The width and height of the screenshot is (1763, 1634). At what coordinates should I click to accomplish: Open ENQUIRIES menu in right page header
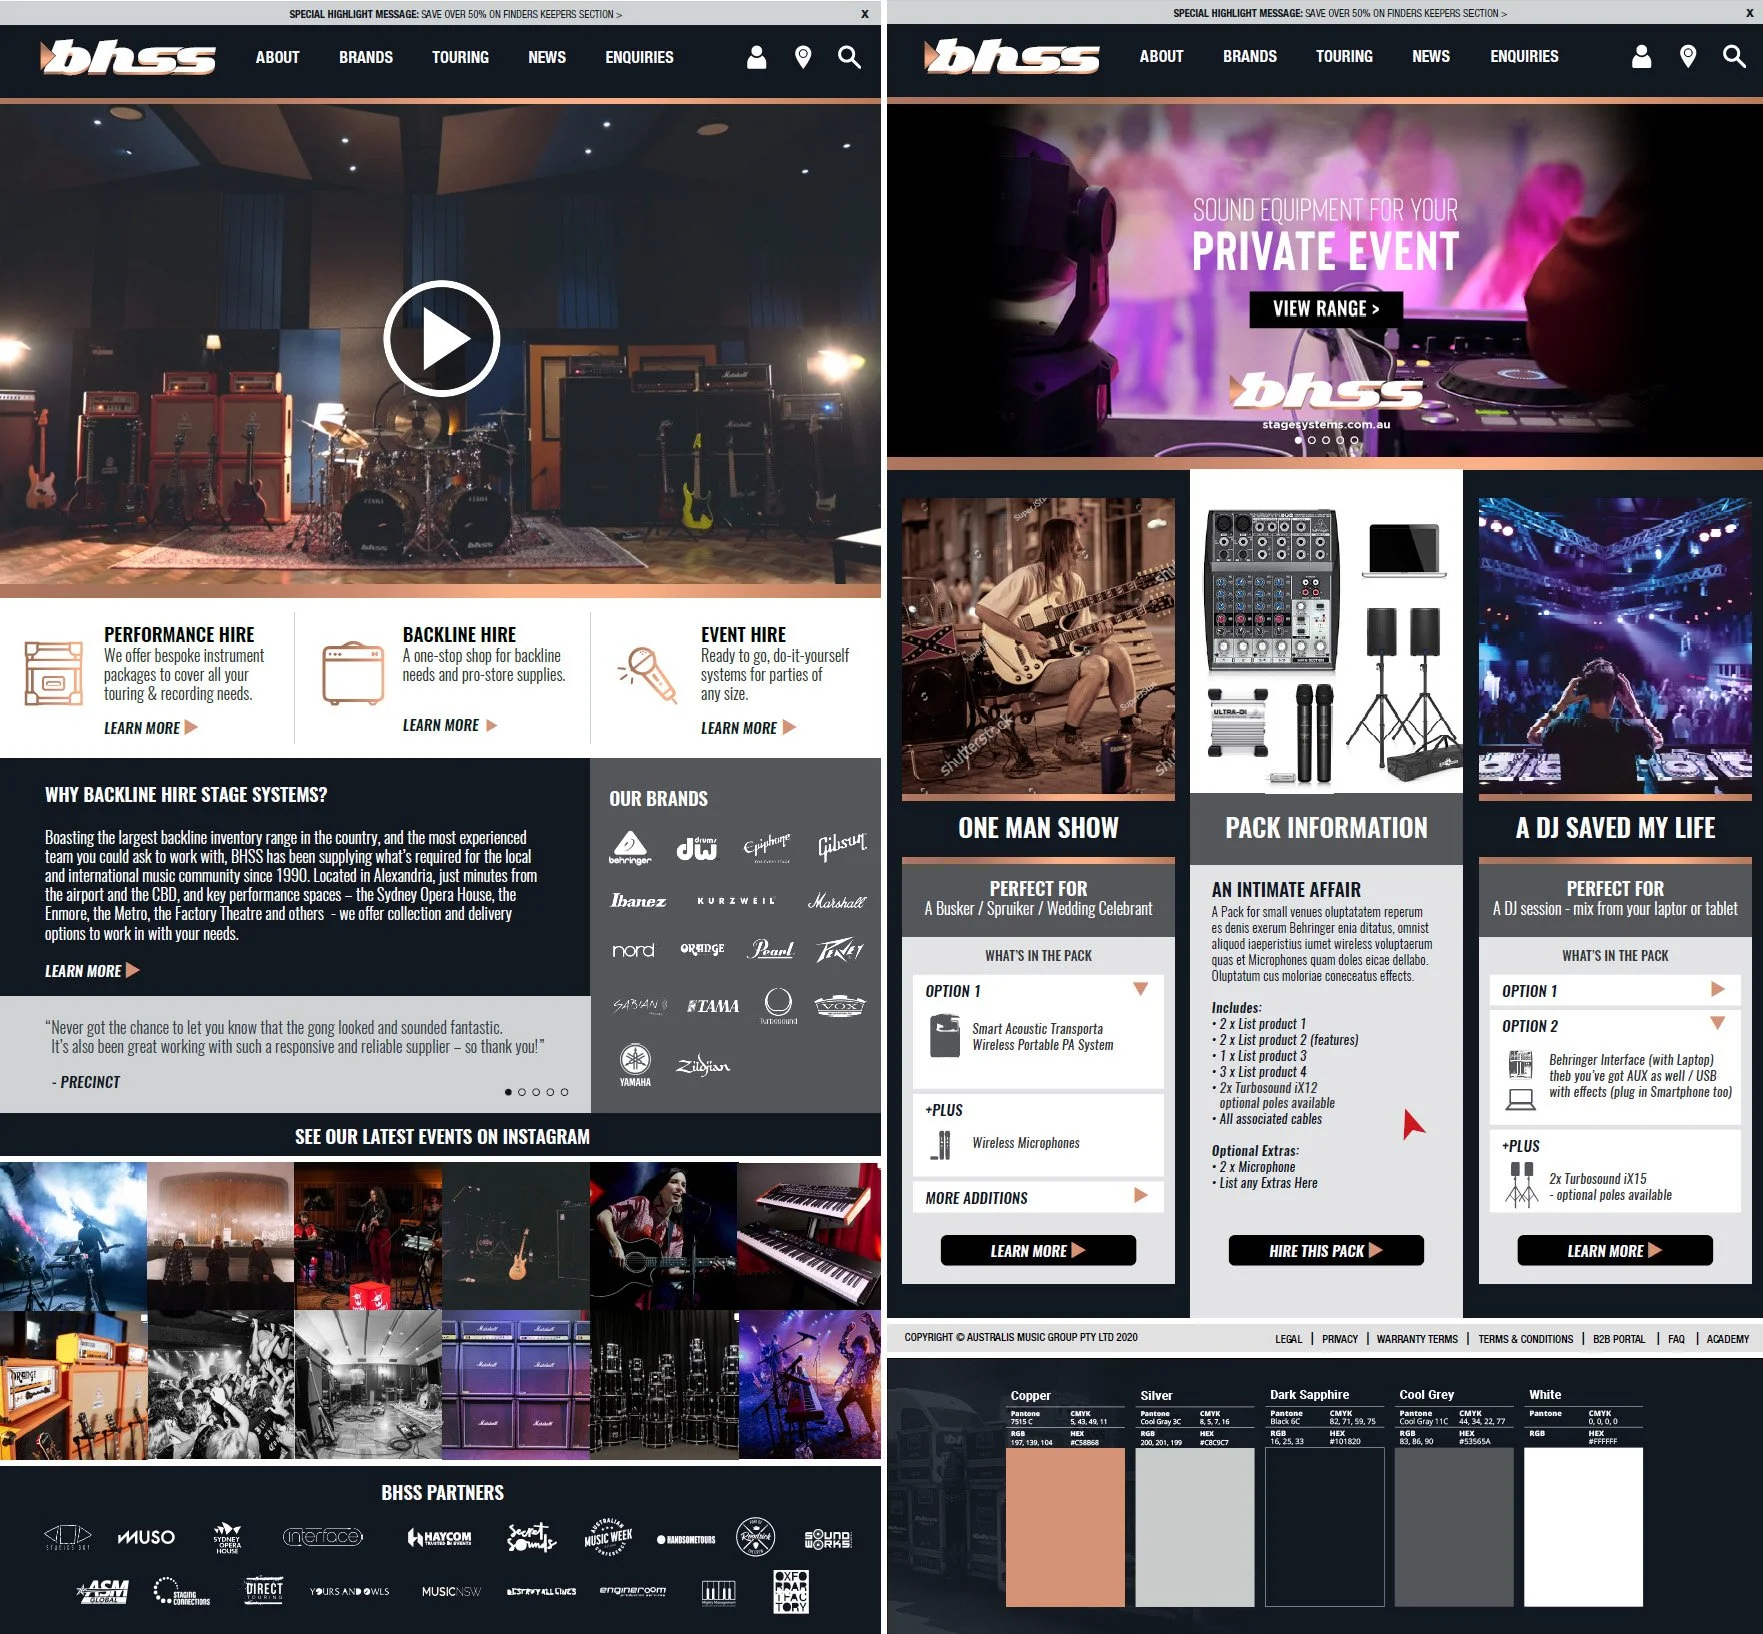(1524, 56)
